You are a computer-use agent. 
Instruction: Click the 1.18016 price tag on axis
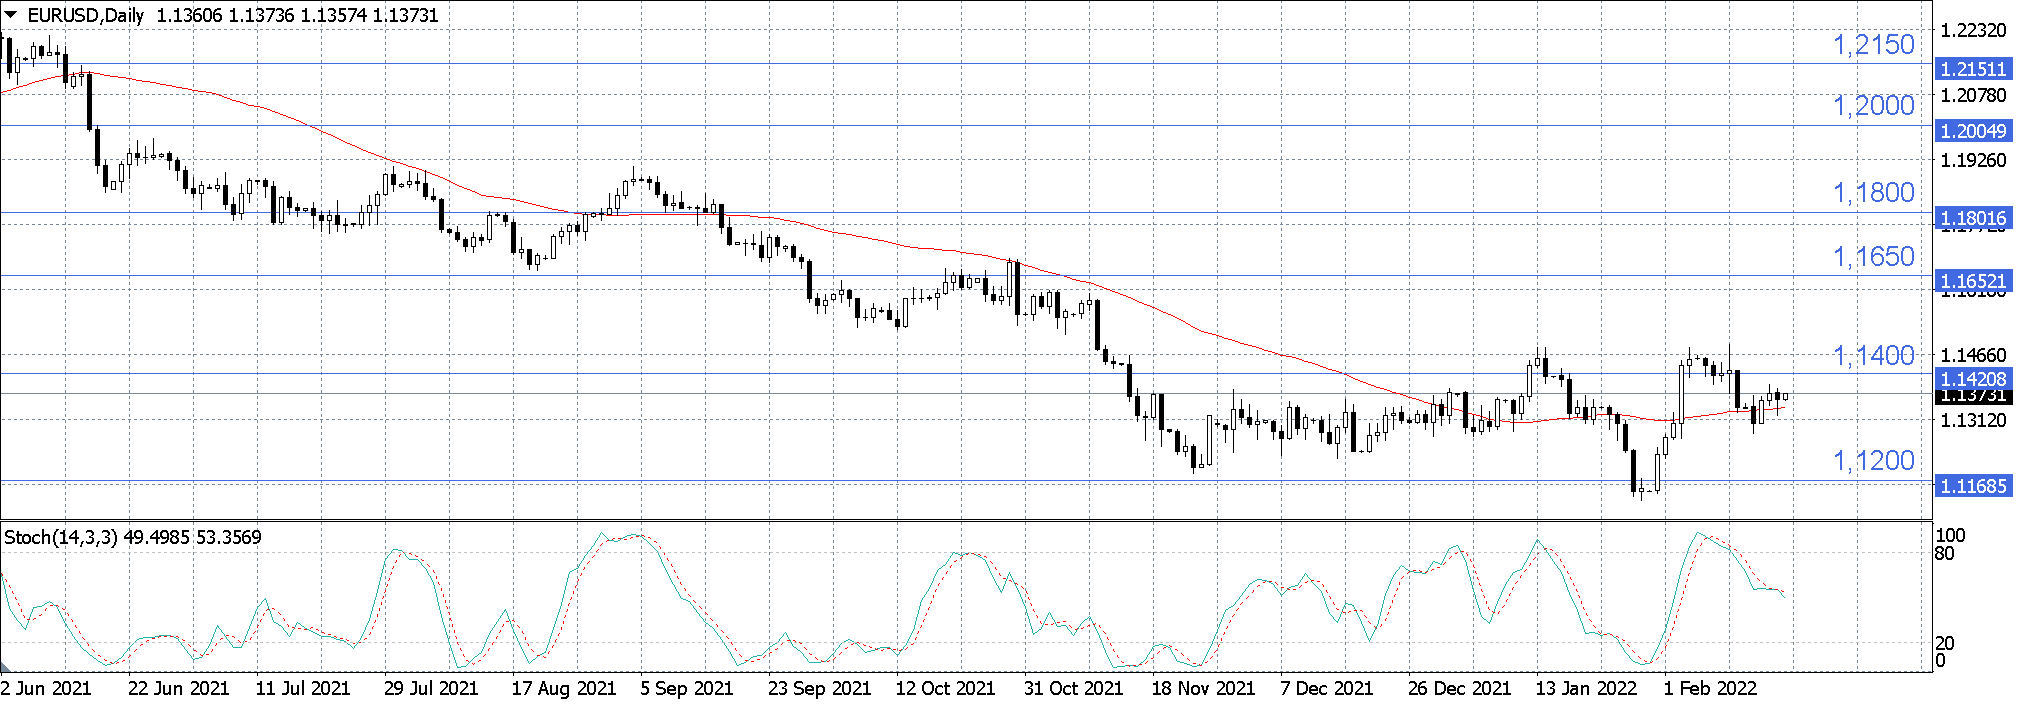tap(1972, 218)
